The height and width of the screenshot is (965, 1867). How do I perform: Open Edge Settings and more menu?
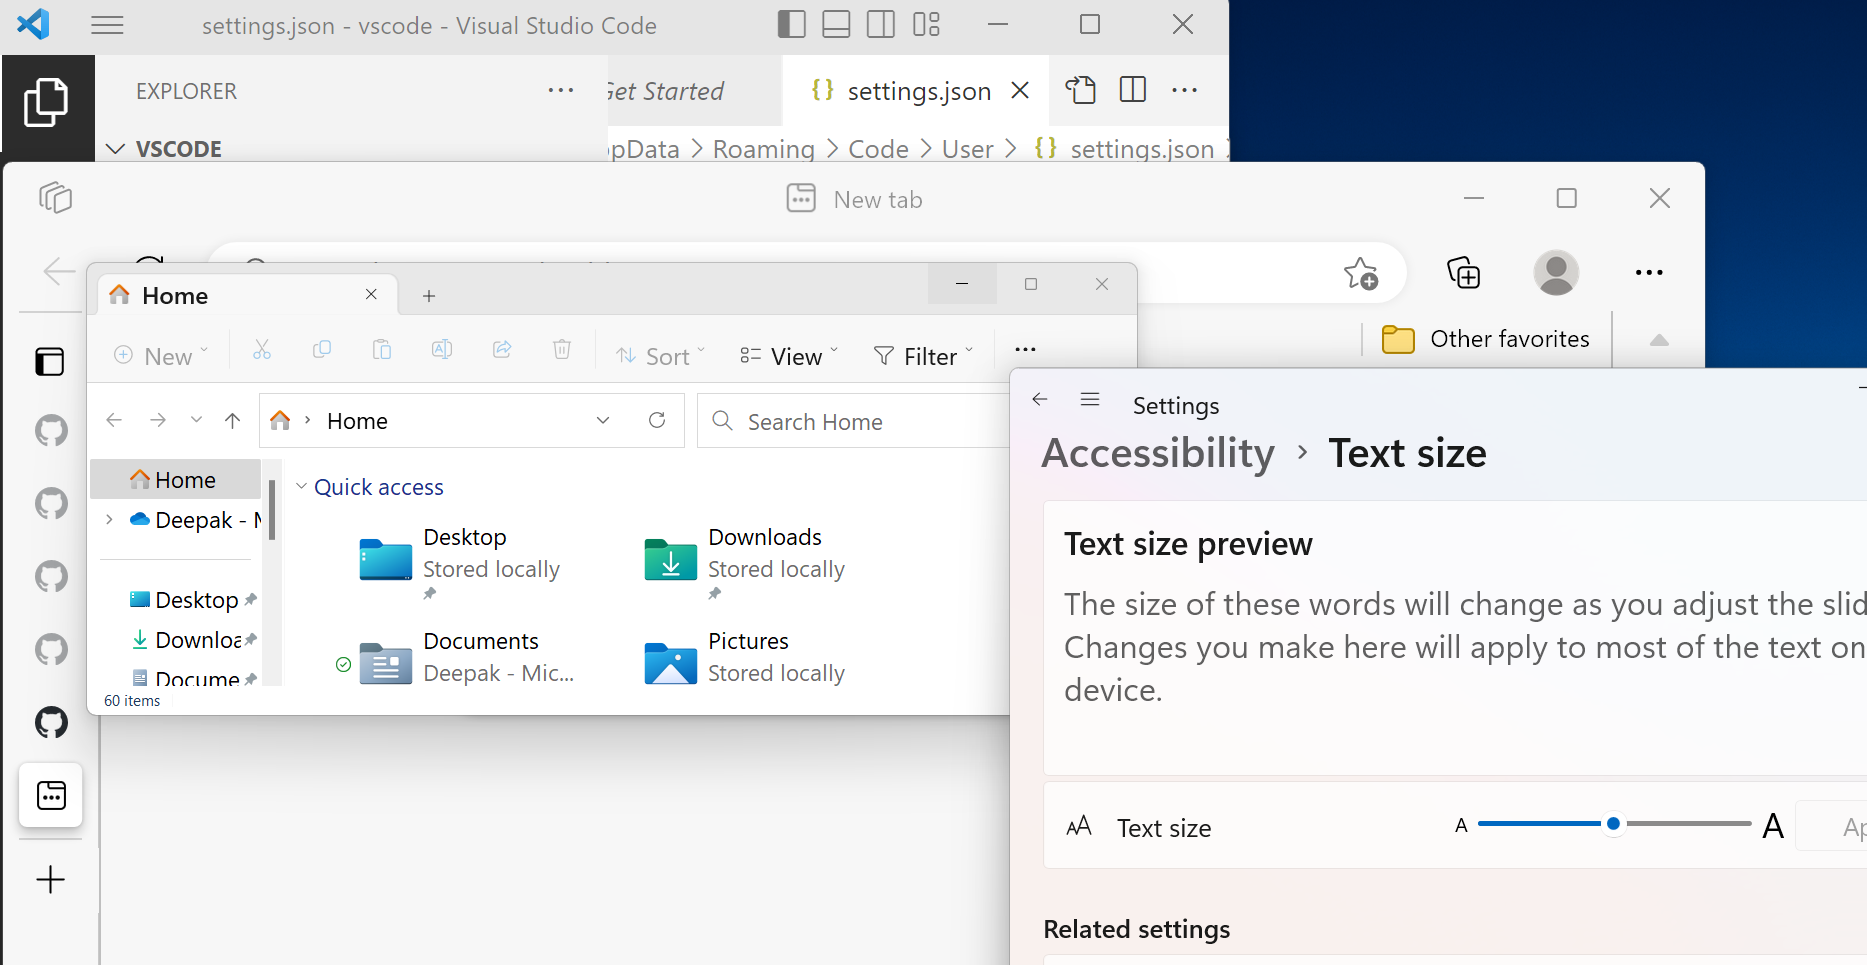[x=1649, y=272]
